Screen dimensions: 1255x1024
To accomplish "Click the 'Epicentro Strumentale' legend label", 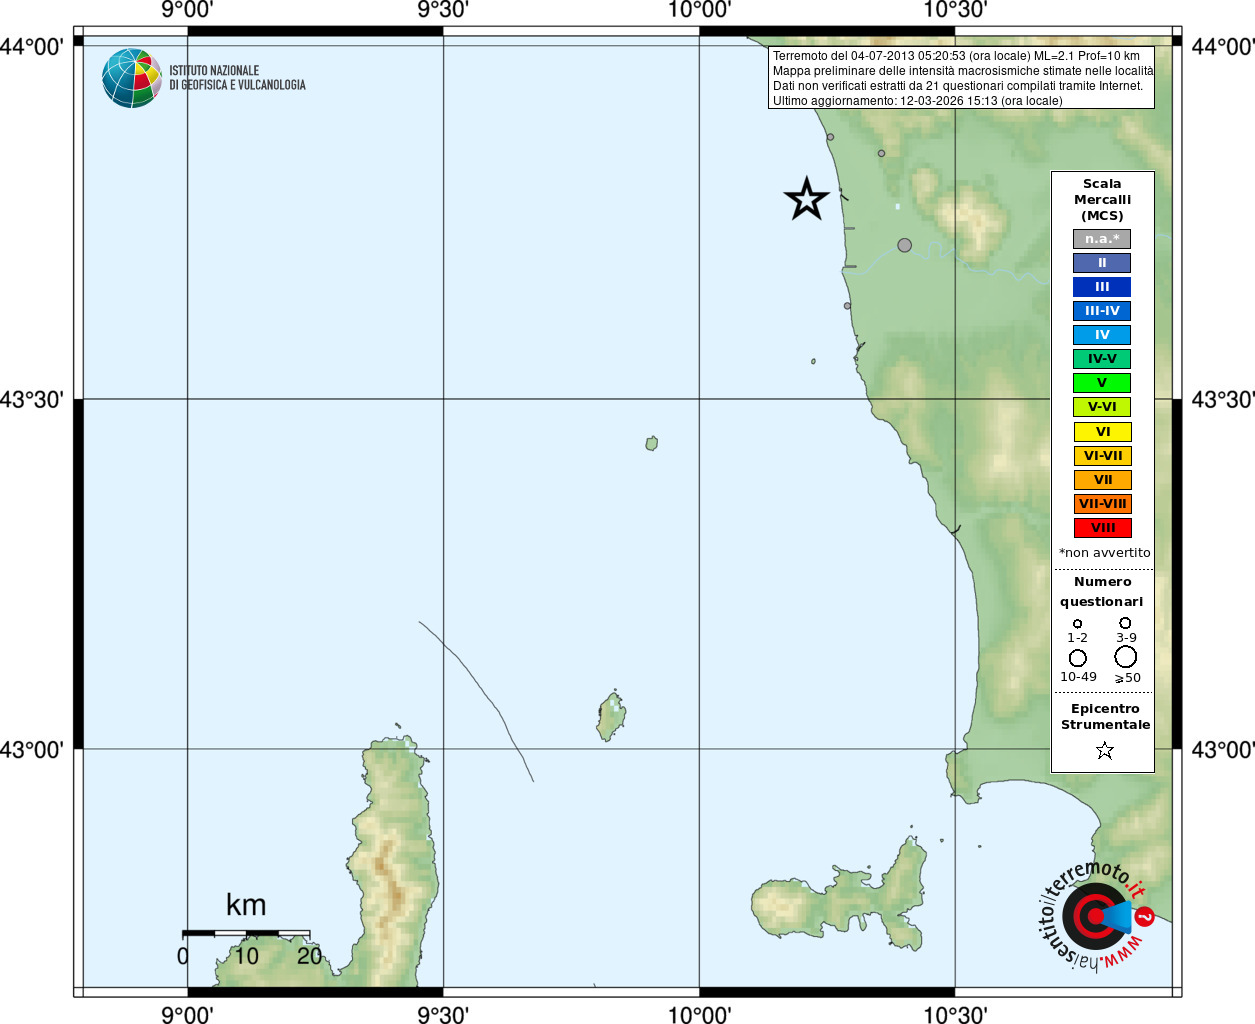I will 1105,716.
